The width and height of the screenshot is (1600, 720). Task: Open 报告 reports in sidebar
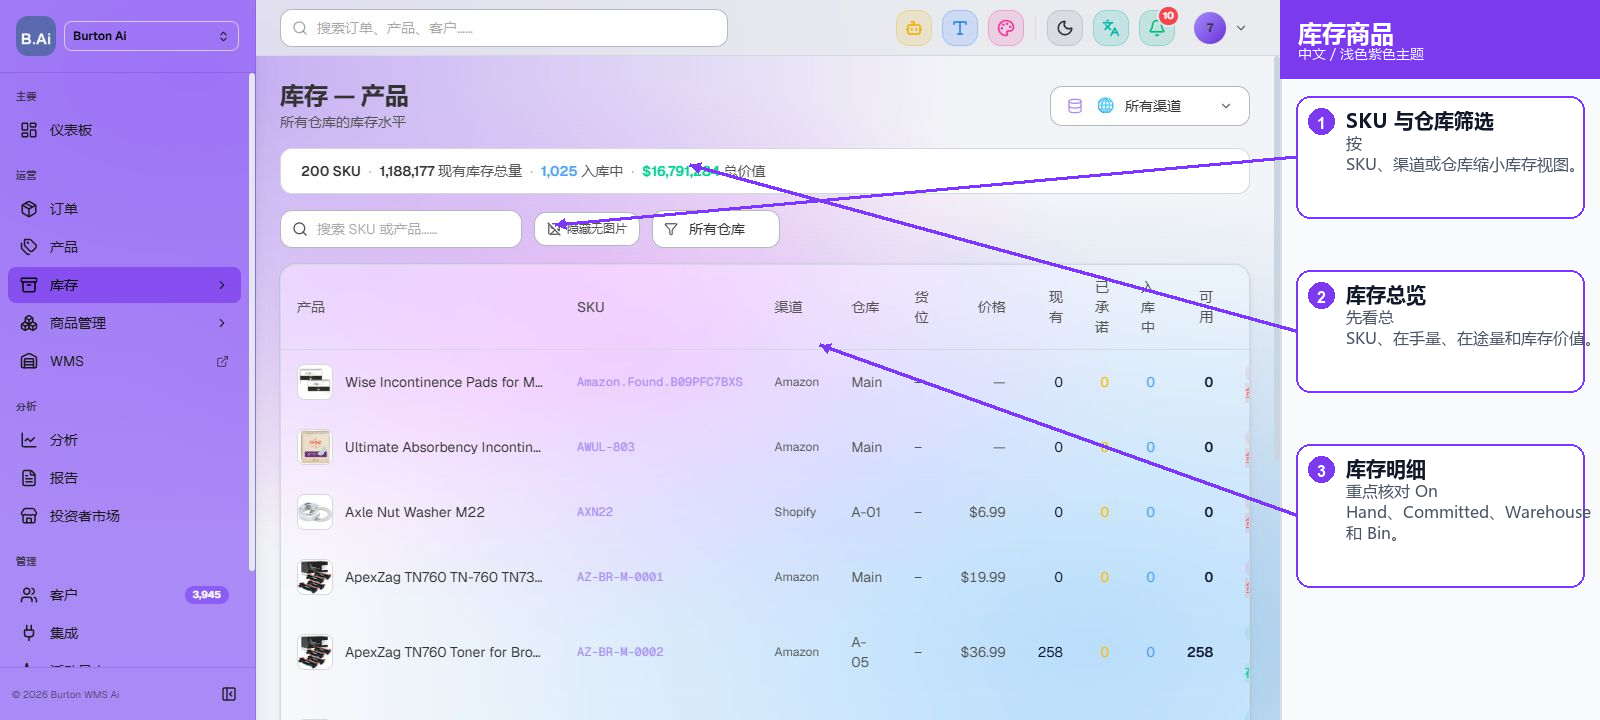point(124,478)
